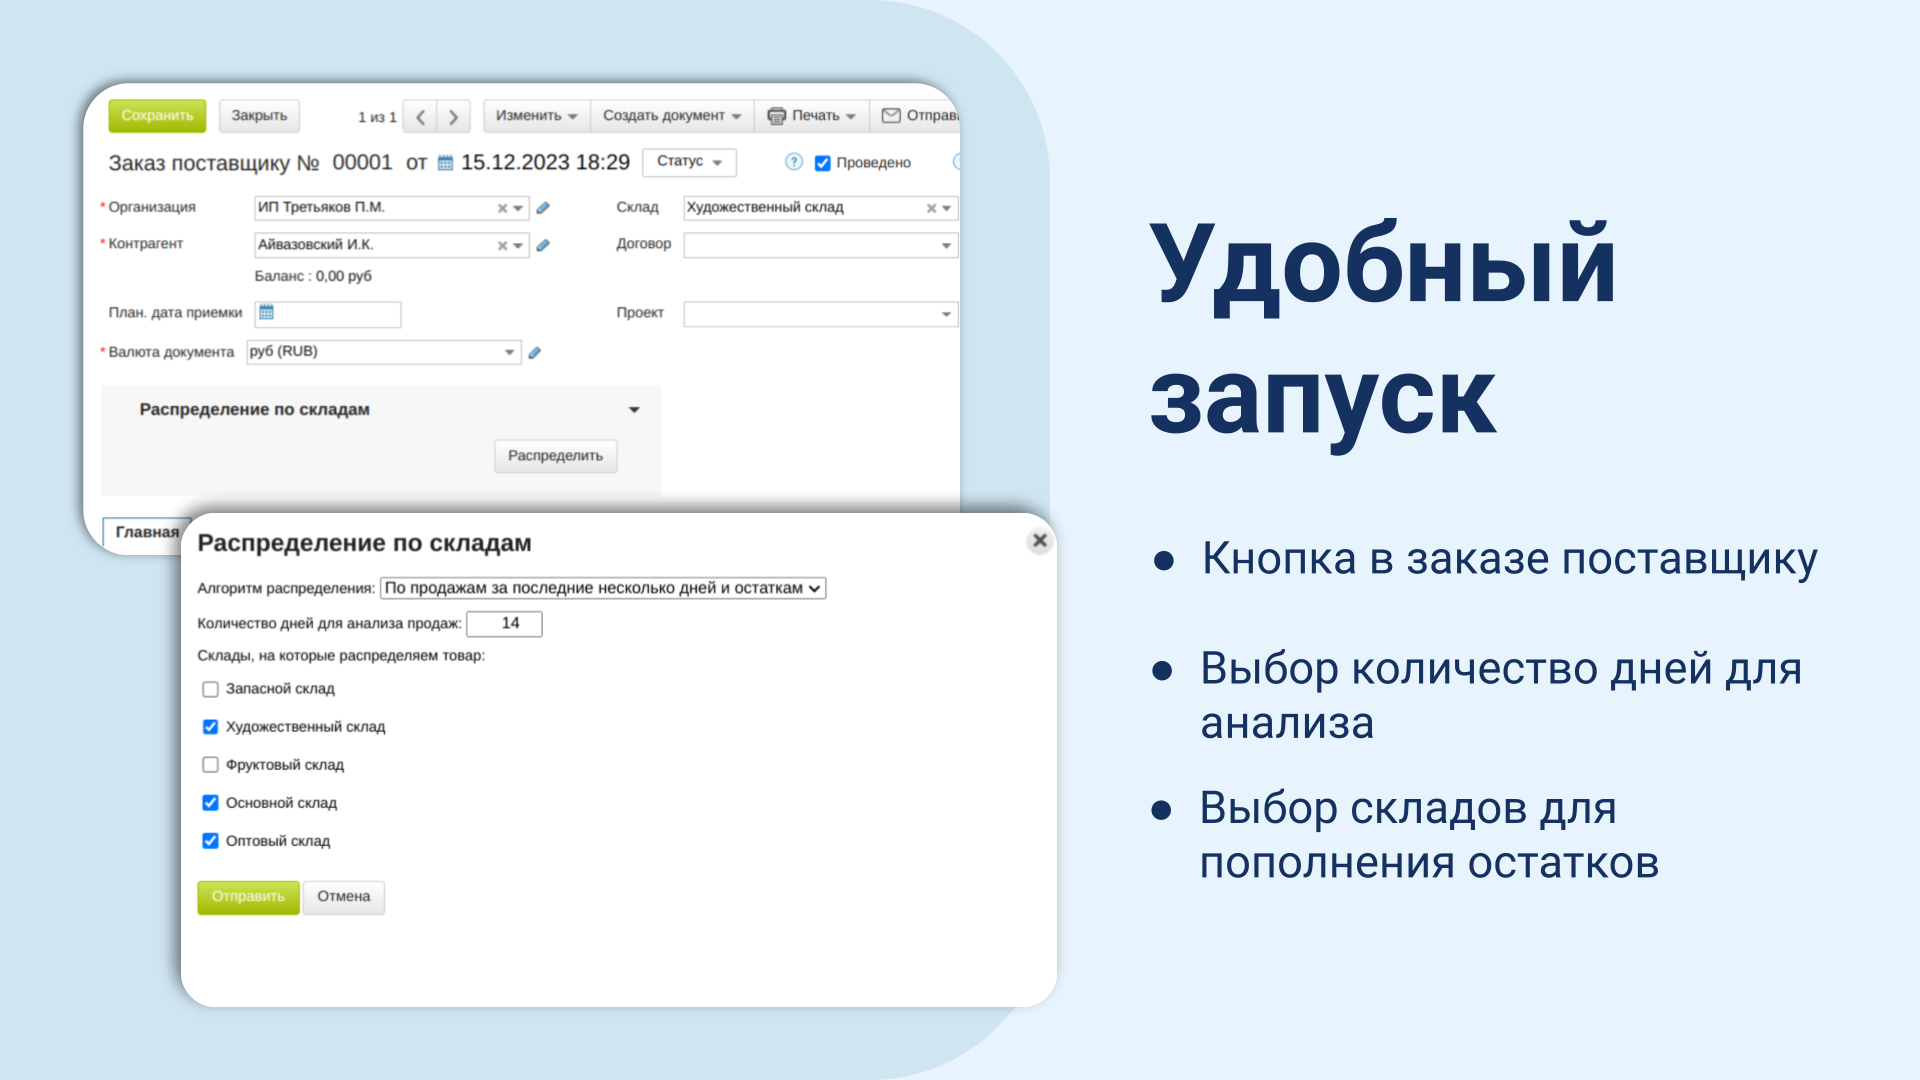Close the Распределение по складам dialog
The height and width of the screenshot is (1080, 1920).
[1040, 540]
